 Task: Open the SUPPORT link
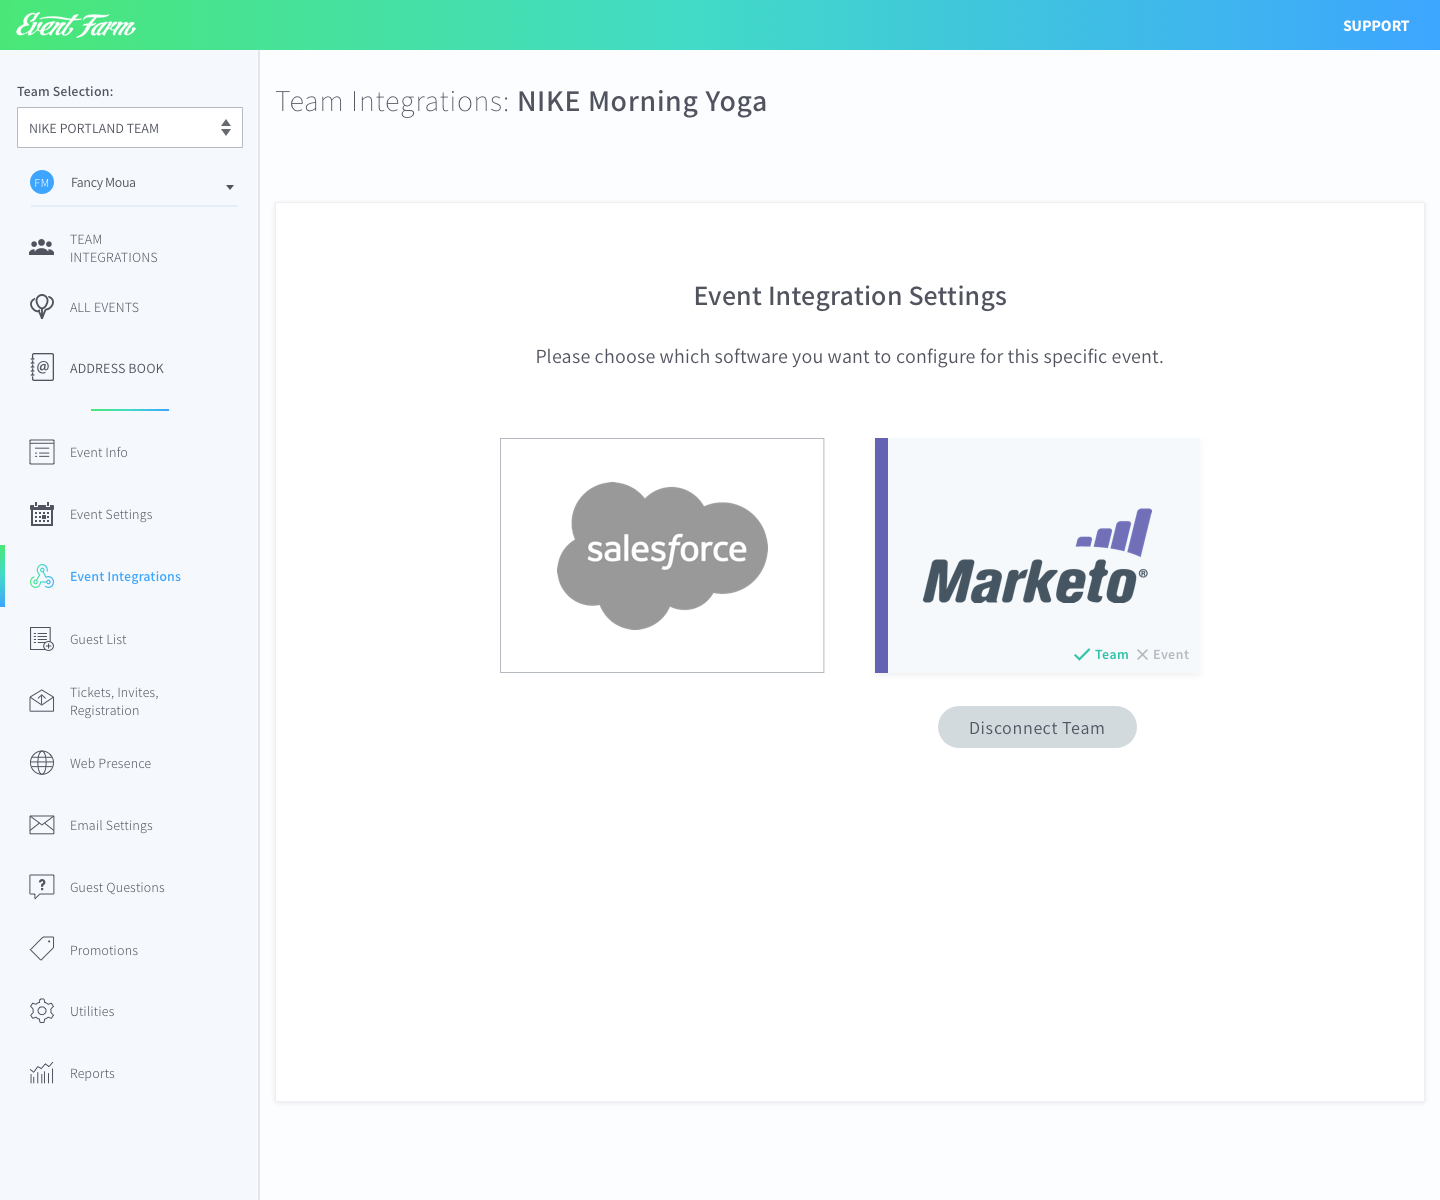coord(1376,26)
